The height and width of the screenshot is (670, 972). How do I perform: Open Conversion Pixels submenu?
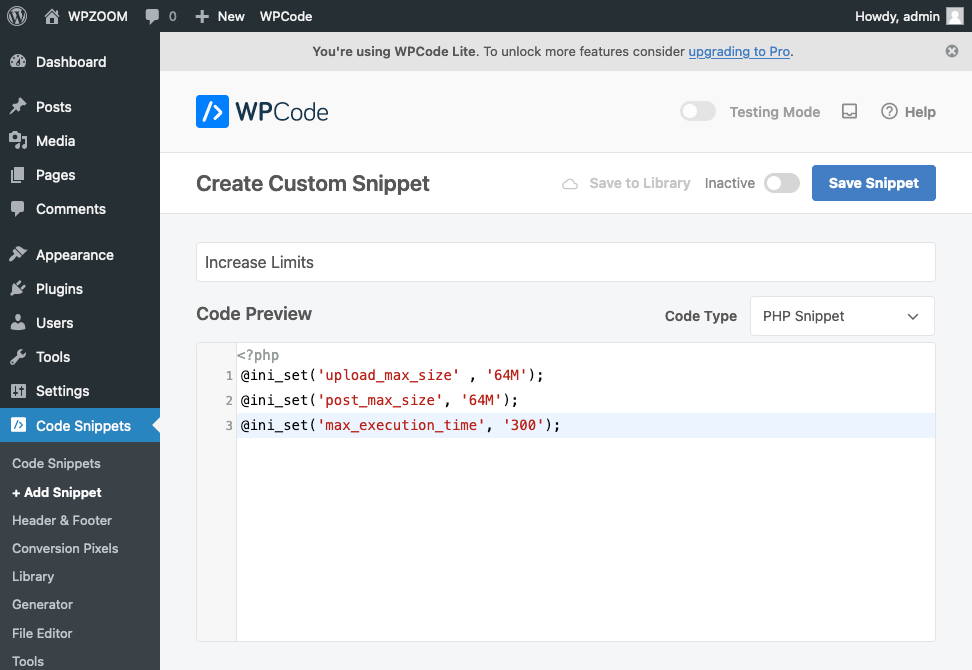[x=65, y=549]
